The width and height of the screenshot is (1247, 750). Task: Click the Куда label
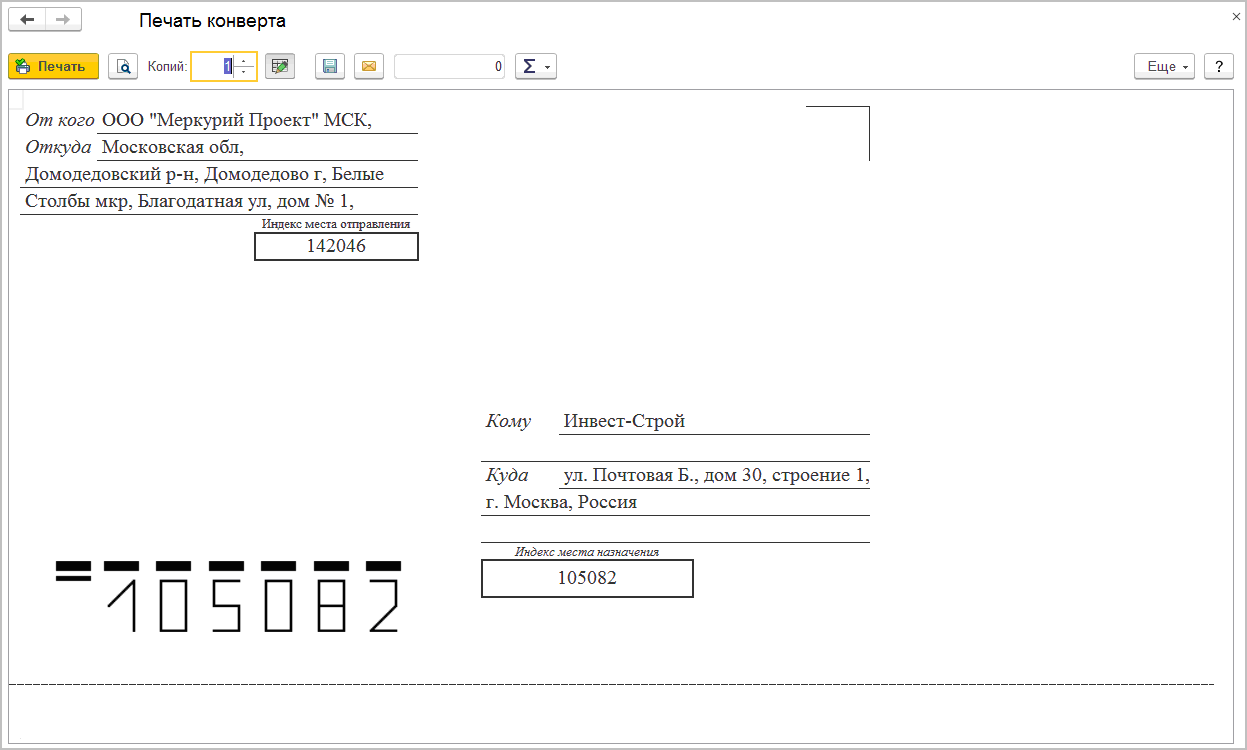pyautogui.click(x=507, y=475)
